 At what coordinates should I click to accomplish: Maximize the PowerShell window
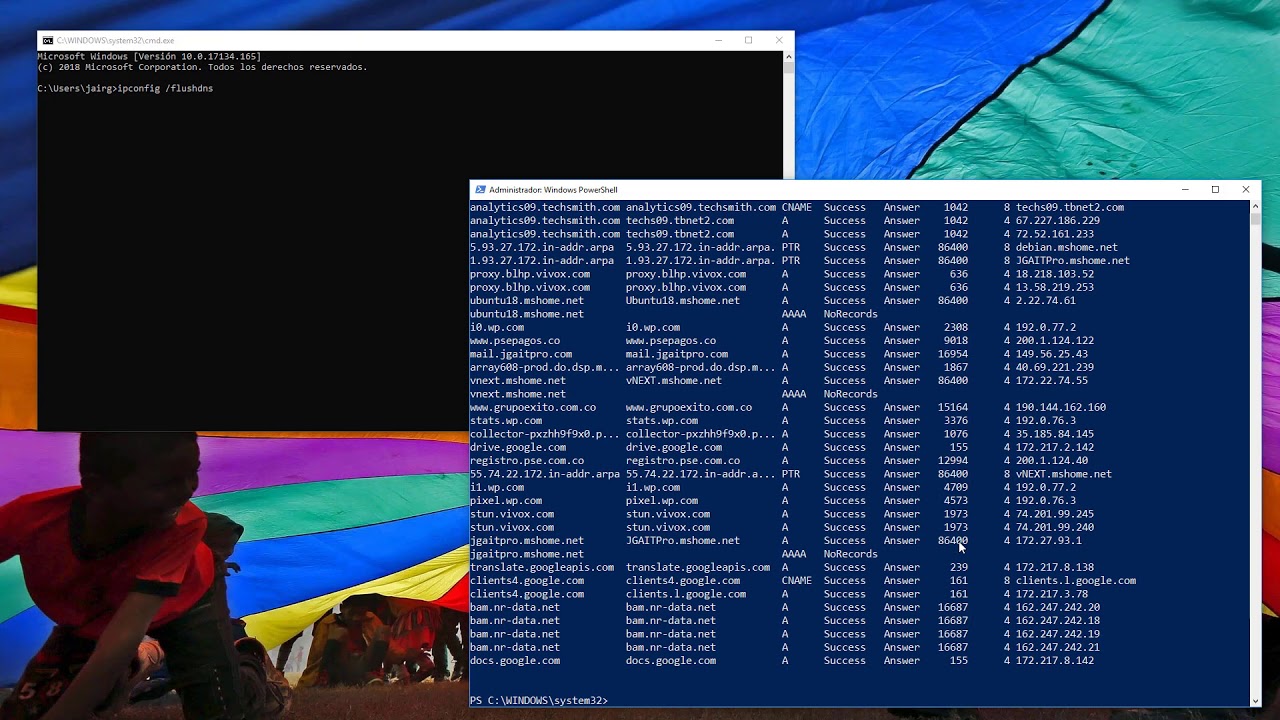[x=1215, y=189]
